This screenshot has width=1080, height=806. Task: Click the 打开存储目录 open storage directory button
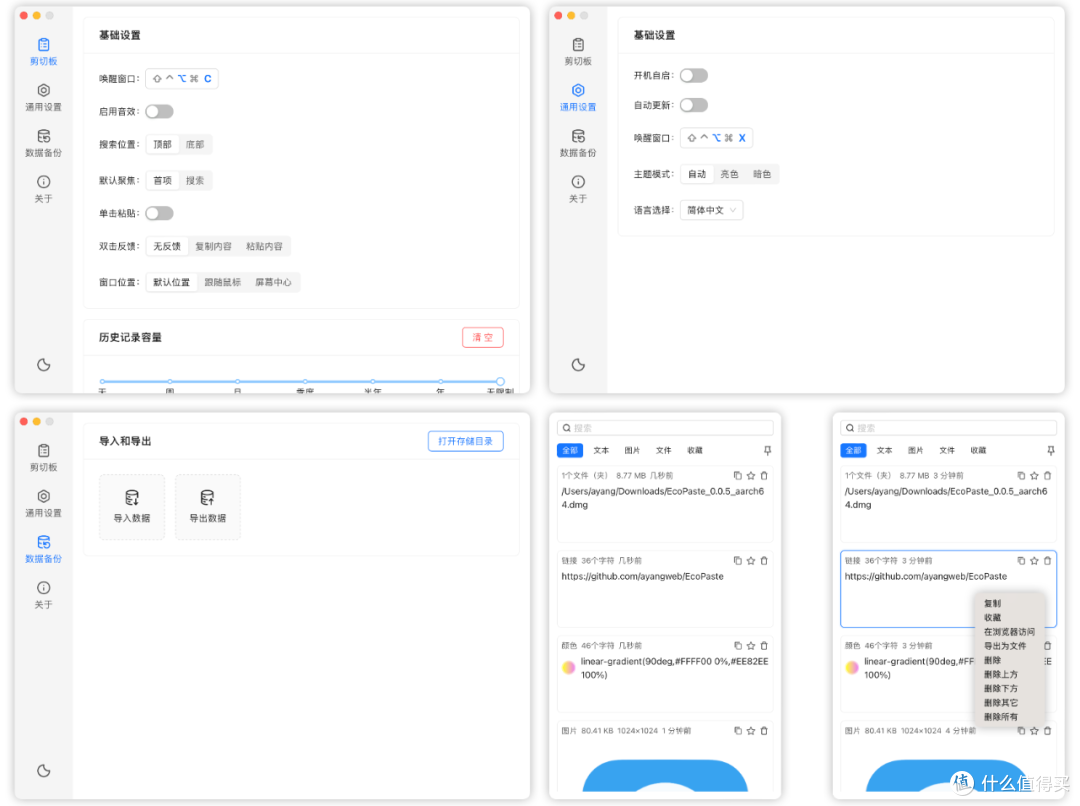coord(465,440)
